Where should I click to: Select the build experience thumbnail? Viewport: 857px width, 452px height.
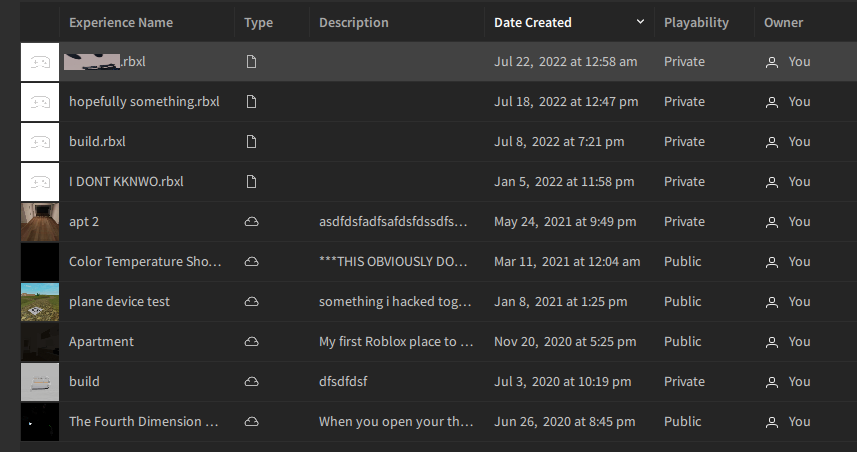(40, 382)
